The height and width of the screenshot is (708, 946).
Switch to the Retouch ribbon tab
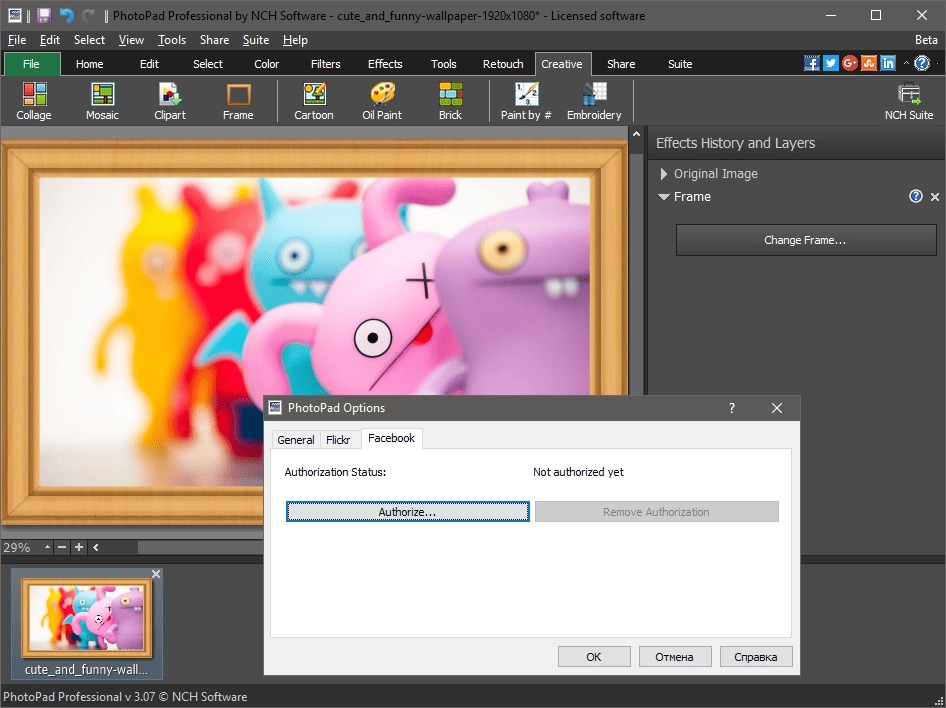click(x=503, y=64)
